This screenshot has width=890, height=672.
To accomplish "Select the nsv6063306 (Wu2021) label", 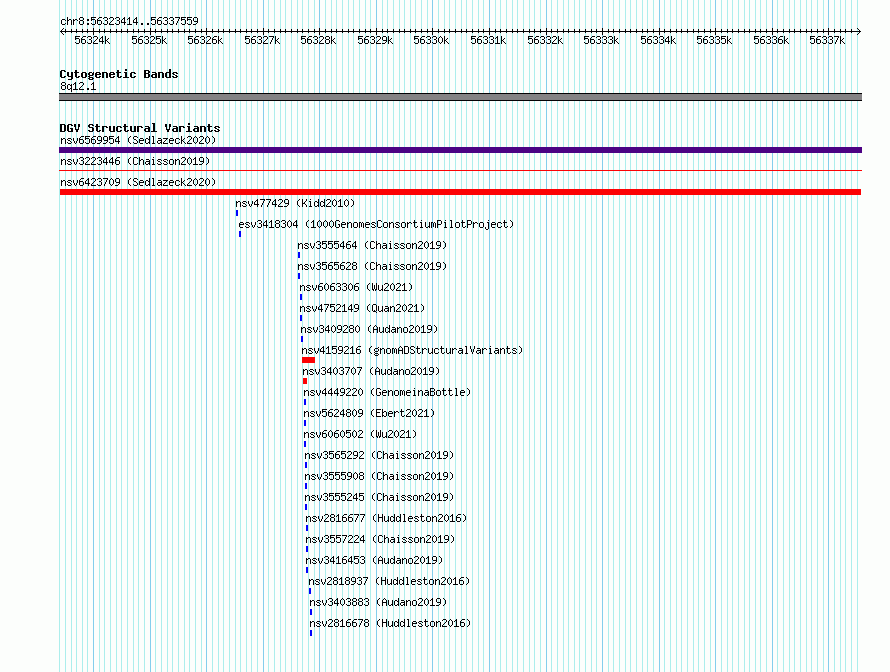I will tap(356, 287).
